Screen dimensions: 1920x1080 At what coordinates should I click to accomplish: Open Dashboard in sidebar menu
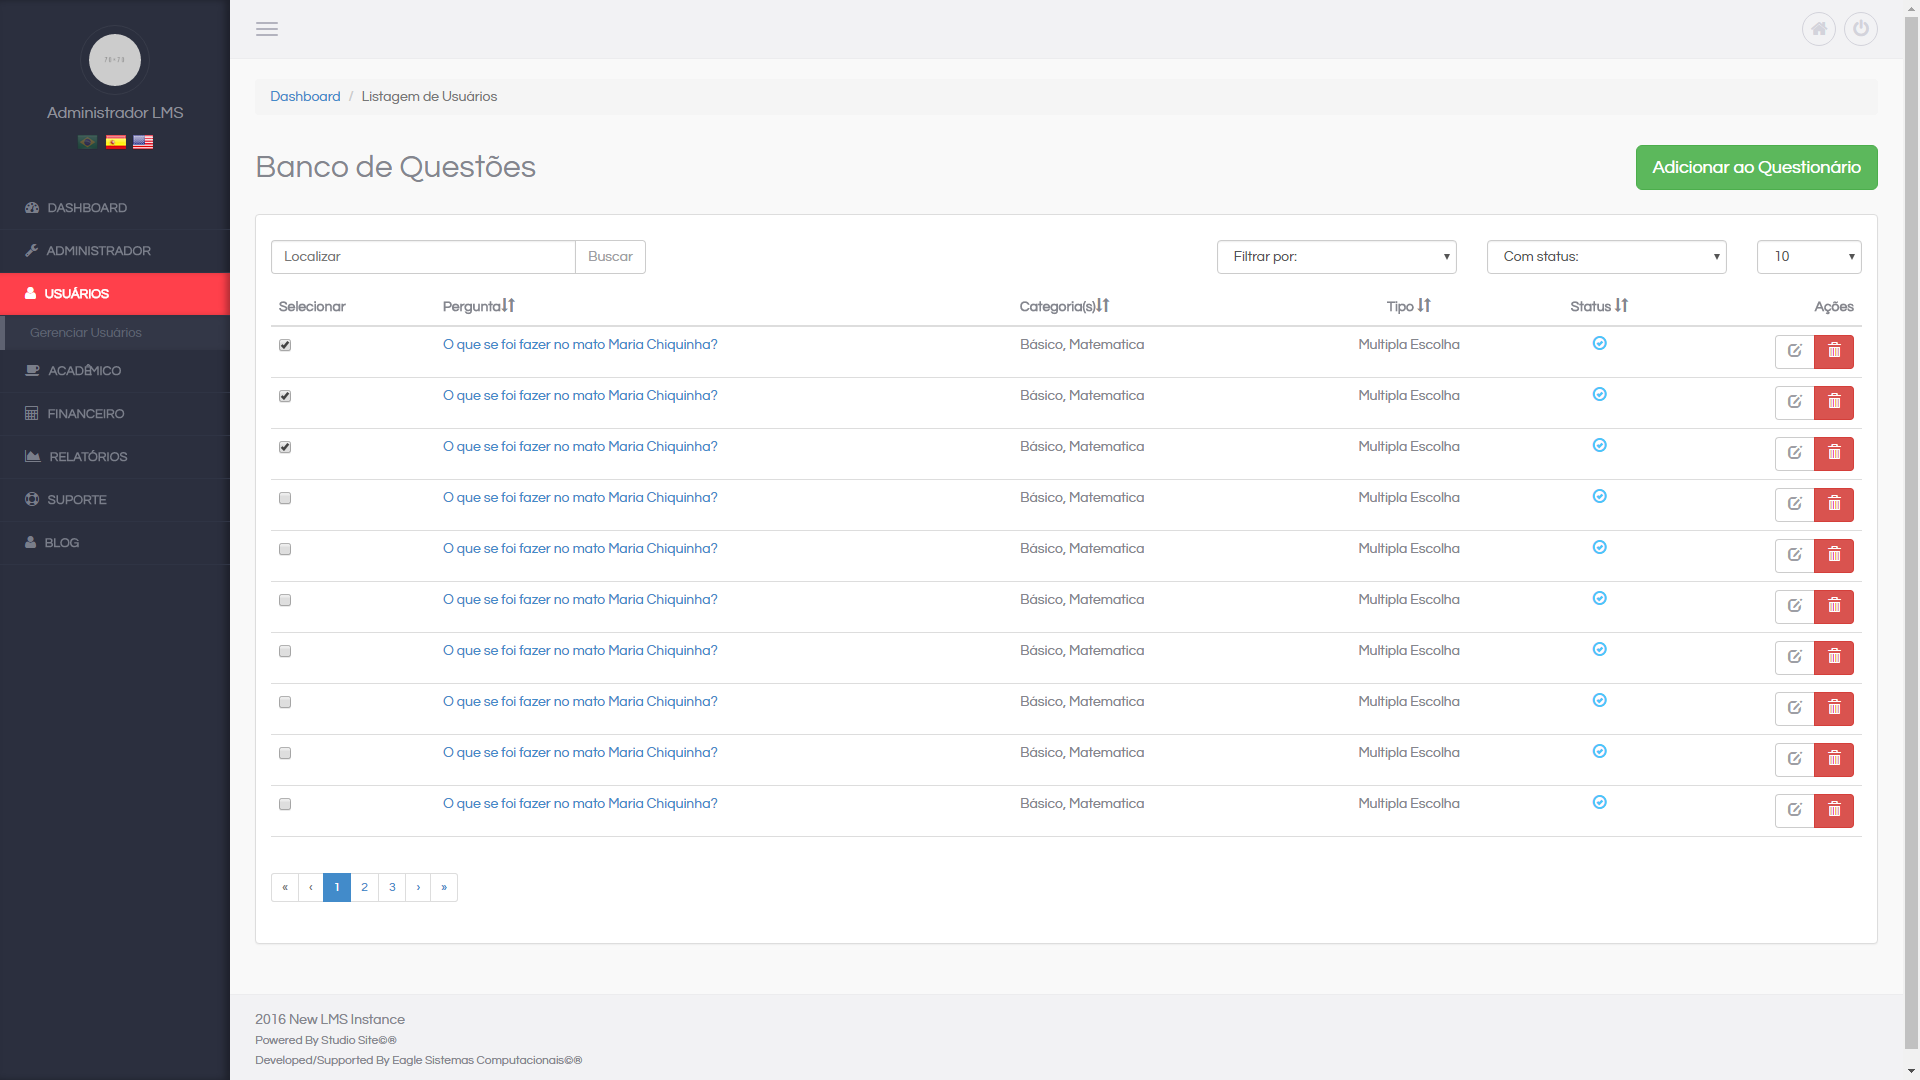coord(115,208)
